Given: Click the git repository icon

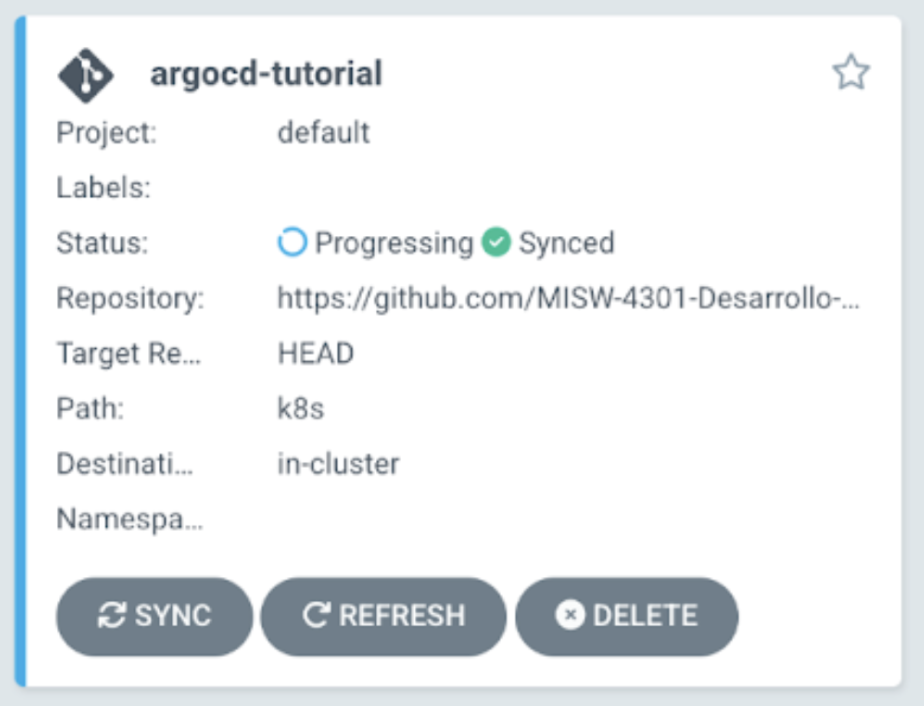Looking at the screenshot, I should 85,75.
